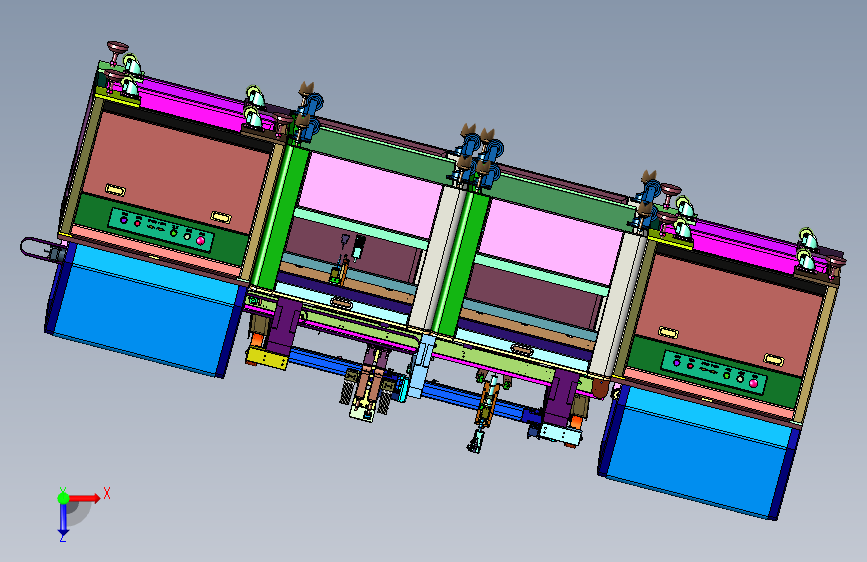Select the blue Z axis arrow on triad
867x562 pixels.
click(x=63, y=520)
